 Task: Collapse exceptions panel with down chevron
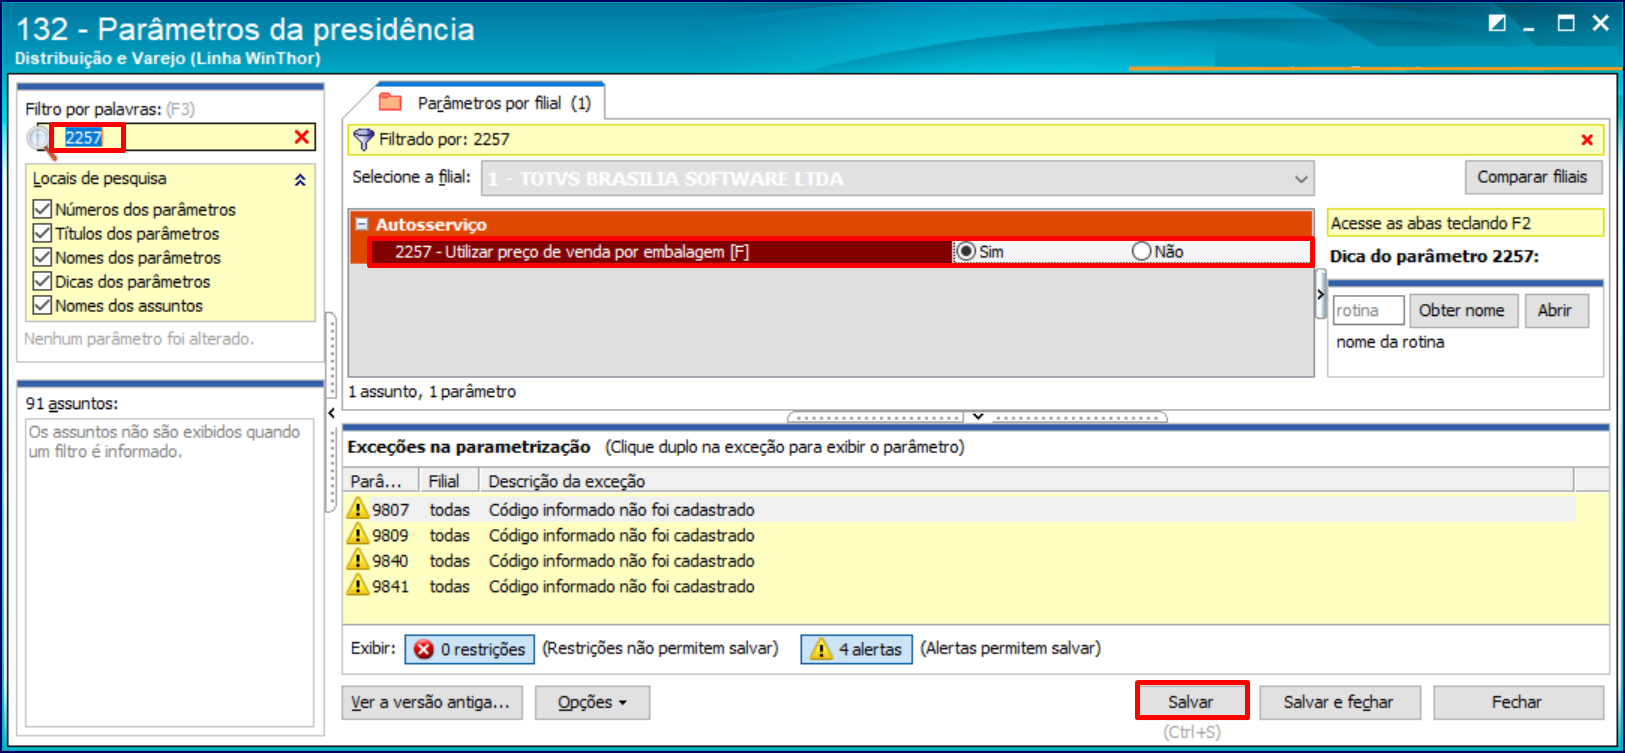(978, 416)
